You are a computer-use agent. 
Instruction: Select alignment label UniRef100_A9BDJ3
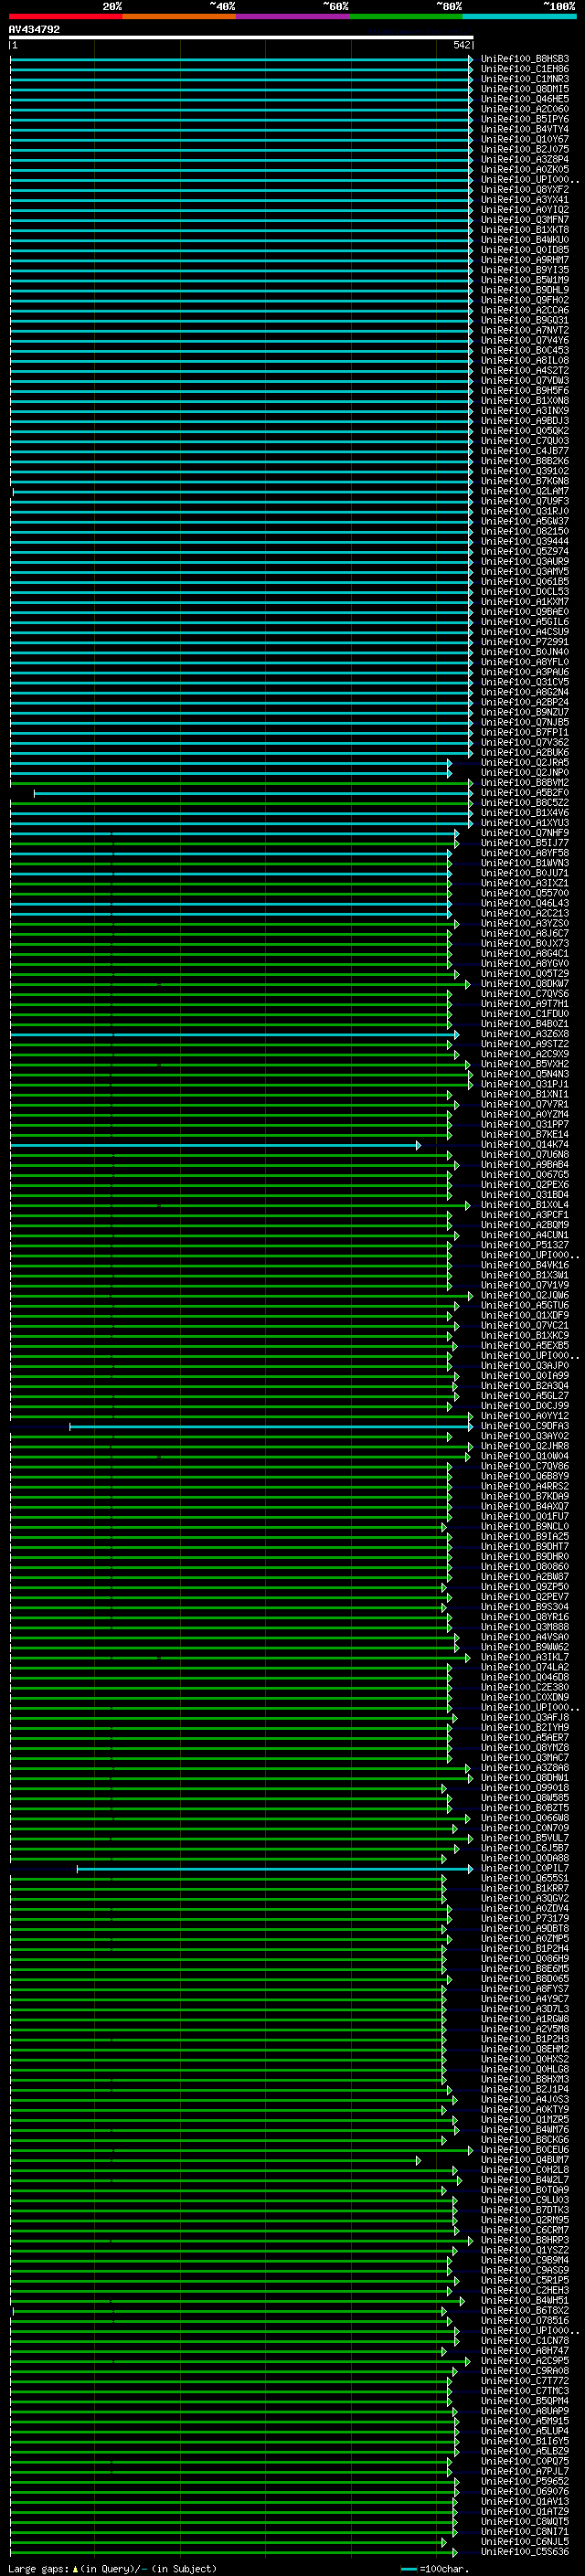tap(525, 421)
